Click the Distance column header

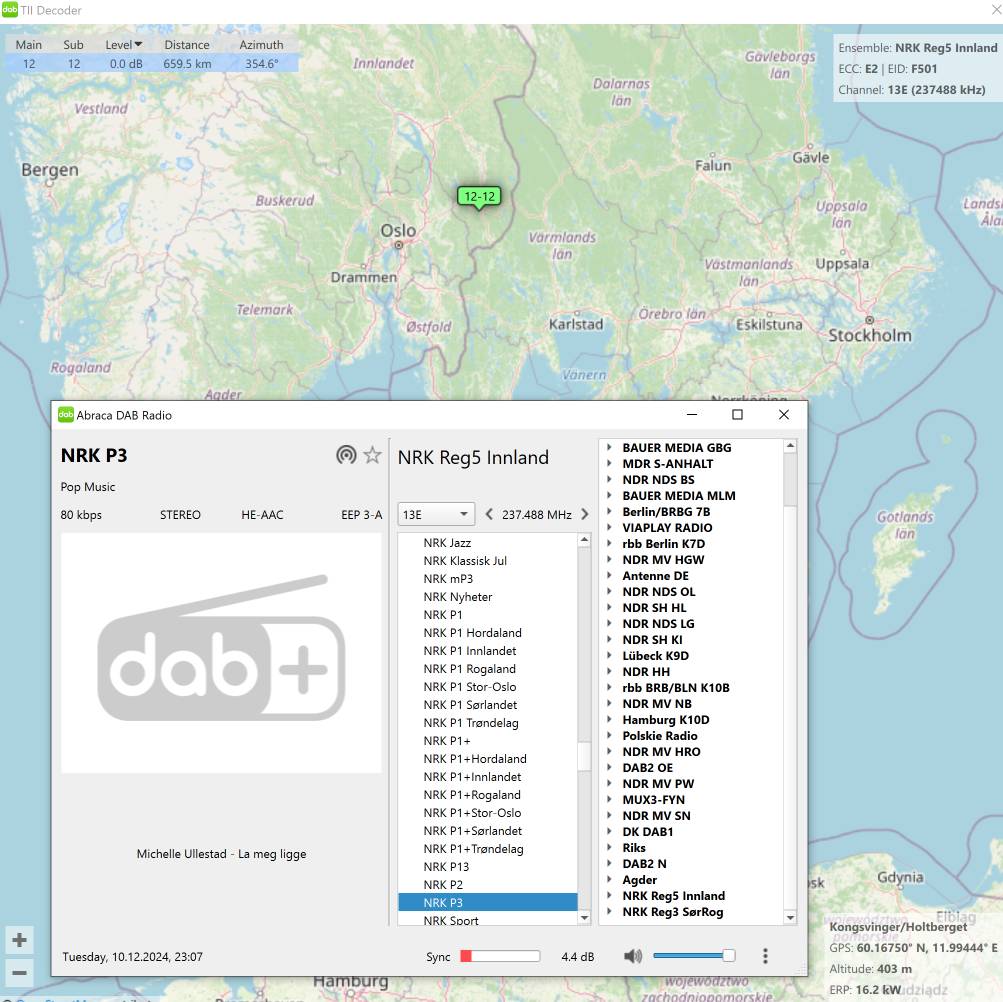tap(187, 45)
